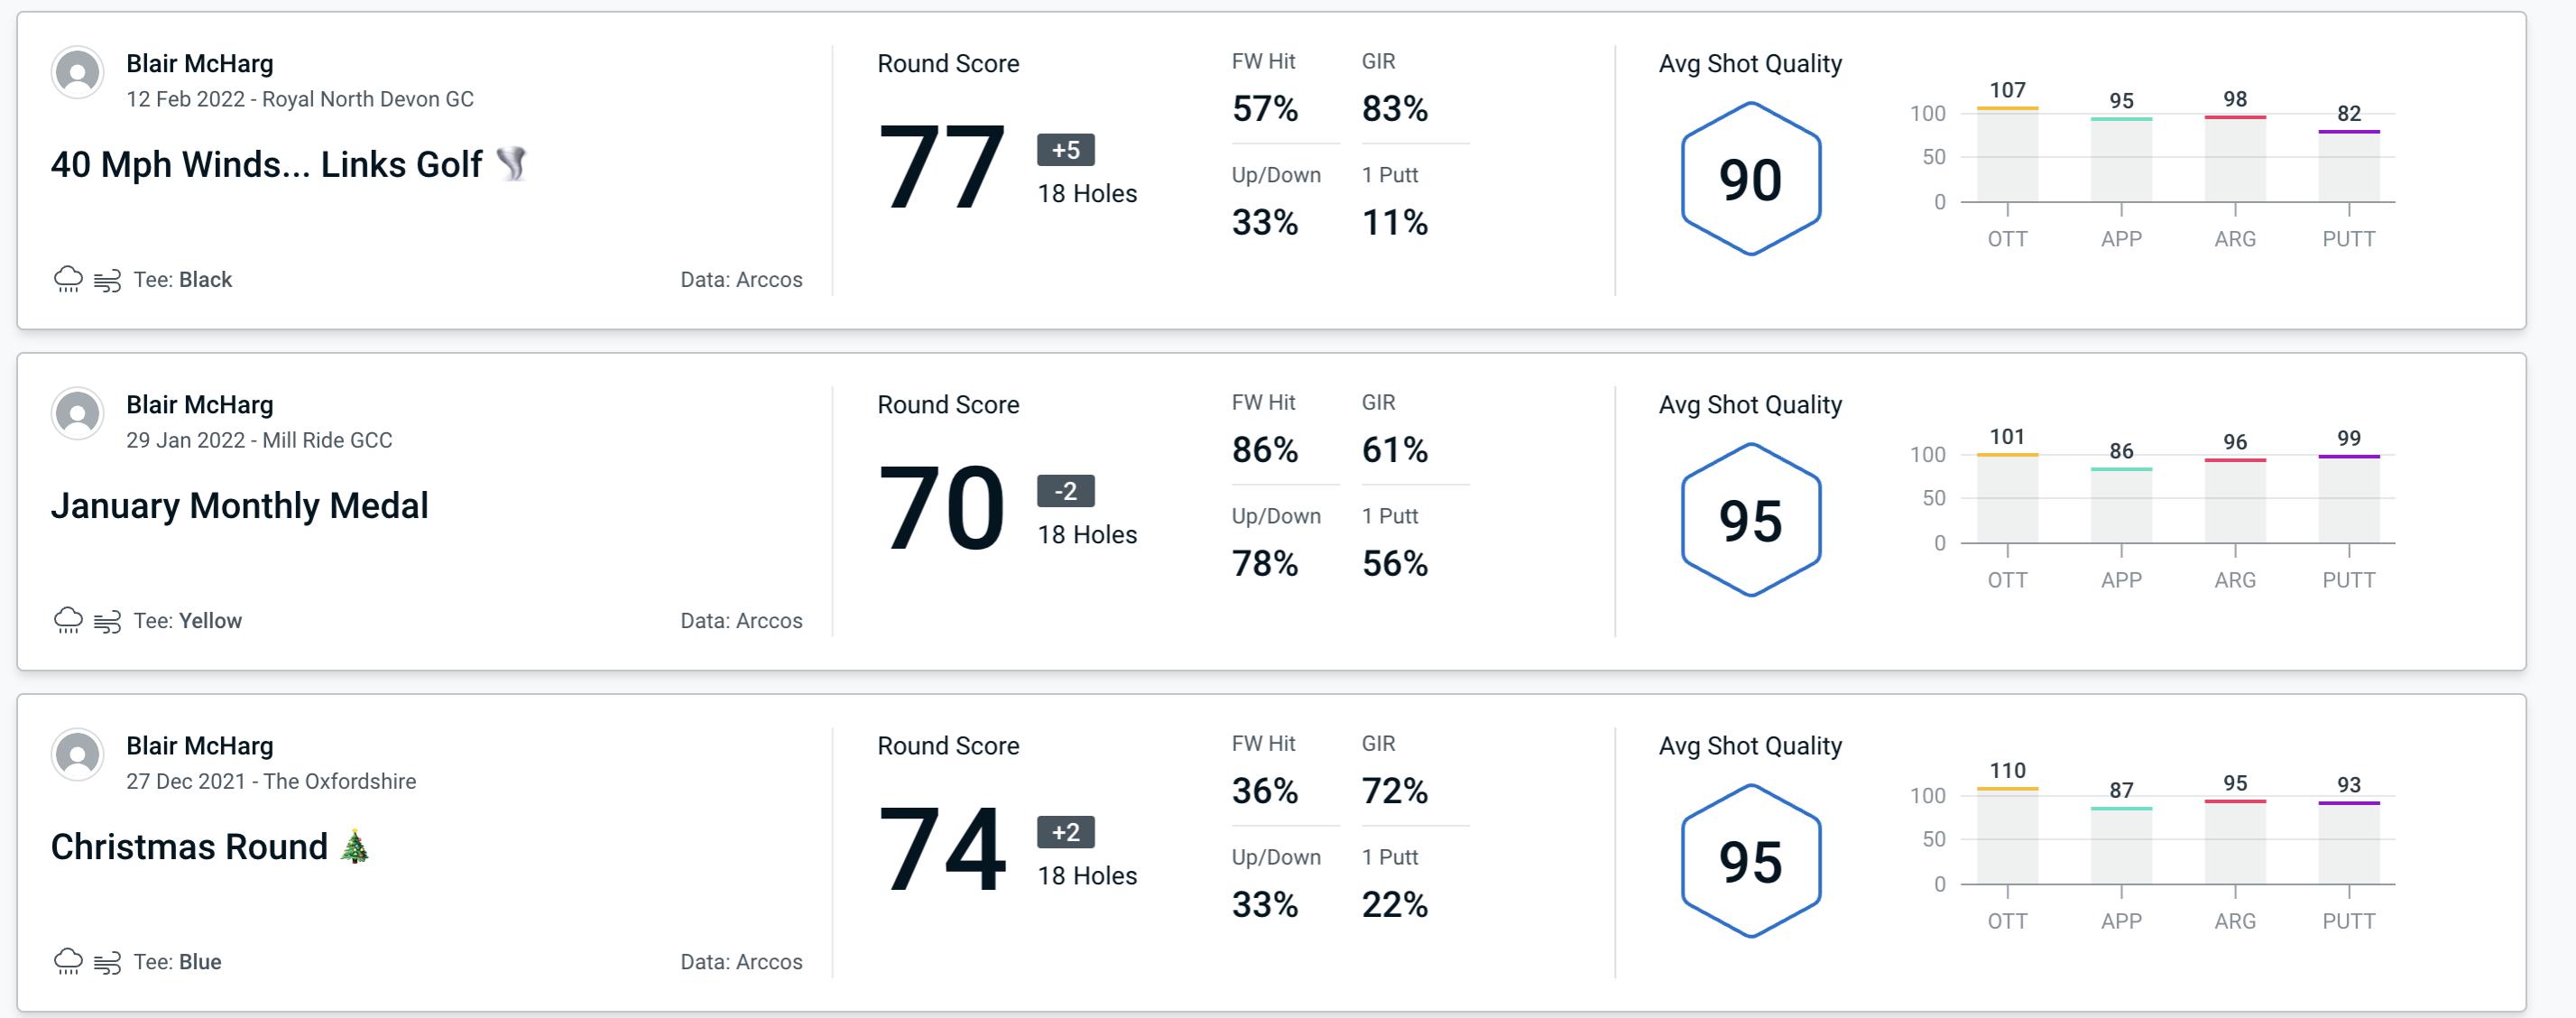Select the Data: Arccos link on round 1
The width and height of the screenshot is (2576, 1018).
[x=738, y=277]
